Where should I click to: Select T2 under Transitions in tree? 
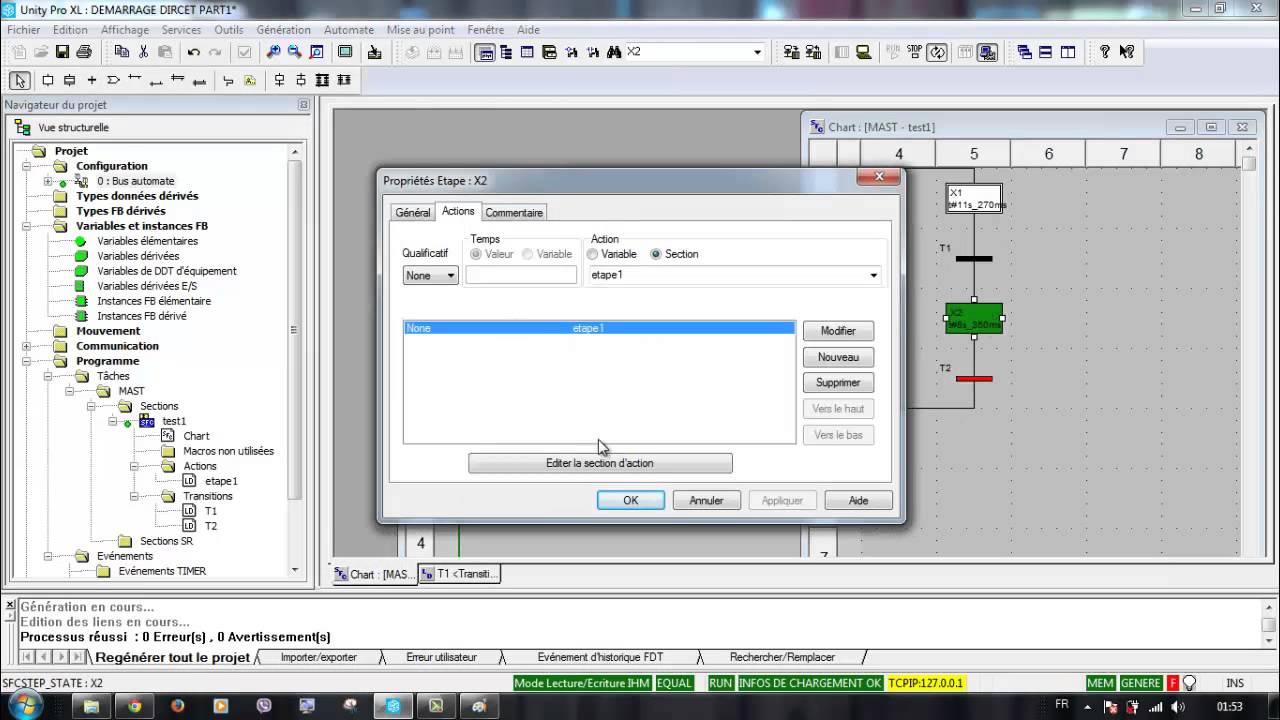click(x=211, y=526)
